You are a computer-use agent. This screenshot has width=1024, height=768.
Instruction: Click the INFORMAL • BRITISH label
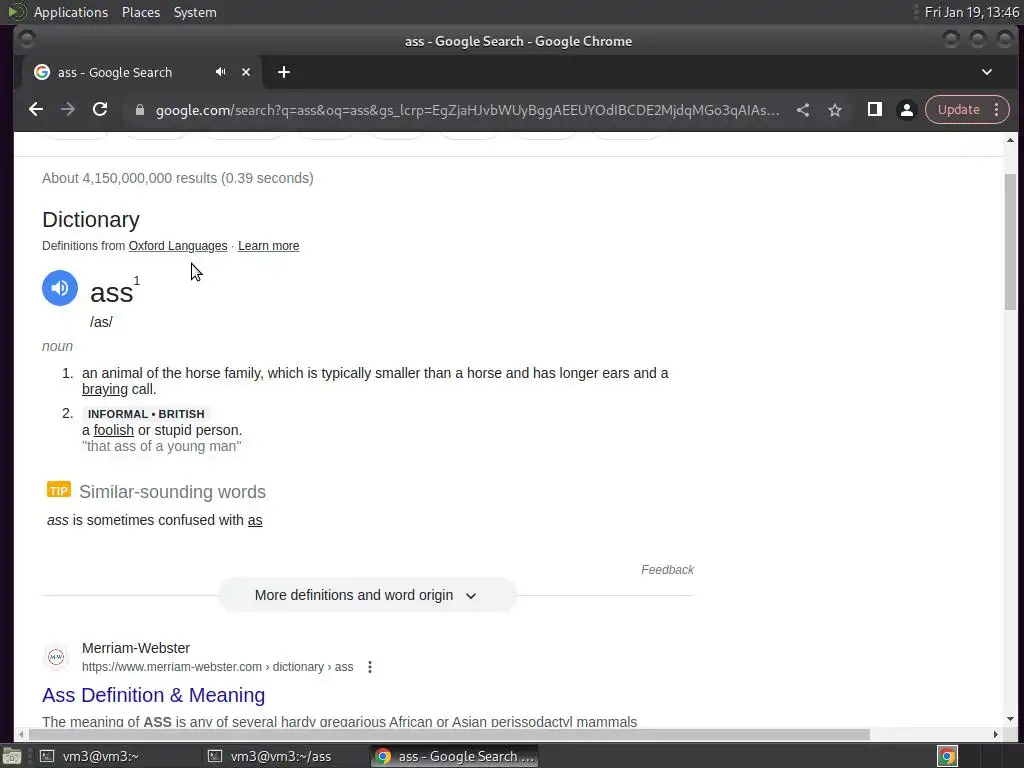tap(146, 414)
